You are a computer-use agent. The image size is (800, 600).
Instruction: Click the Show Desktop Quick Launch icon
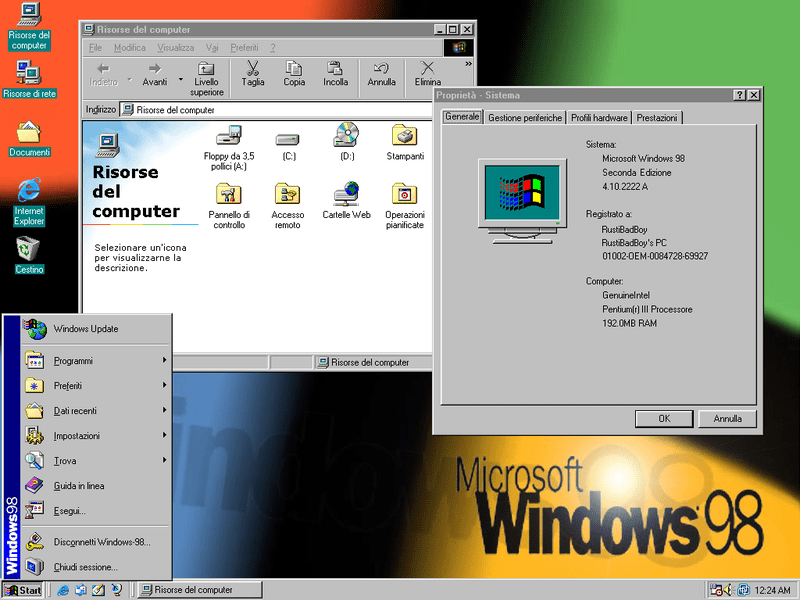(x=98, y=590)
